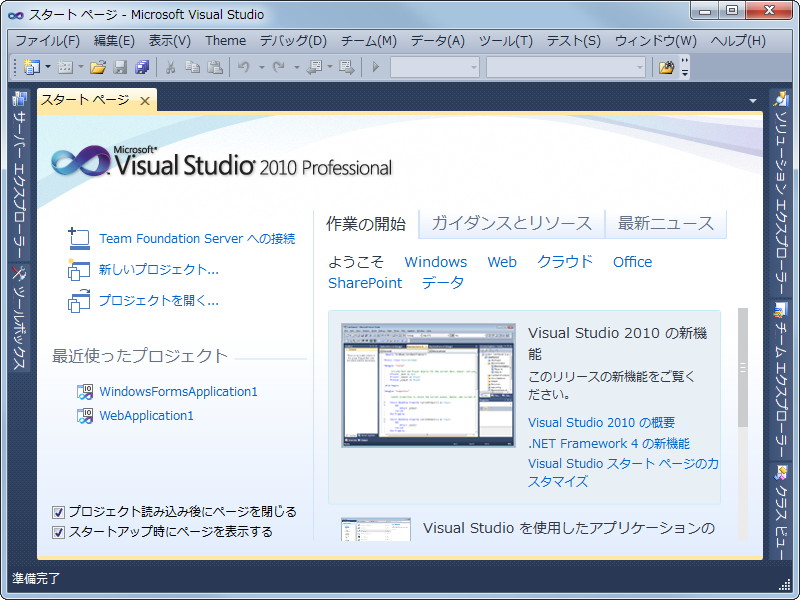Image resolution: width=800 pixels, height=600 pixels.
Task: Click the Redo arrow icon
Action: 278,67
